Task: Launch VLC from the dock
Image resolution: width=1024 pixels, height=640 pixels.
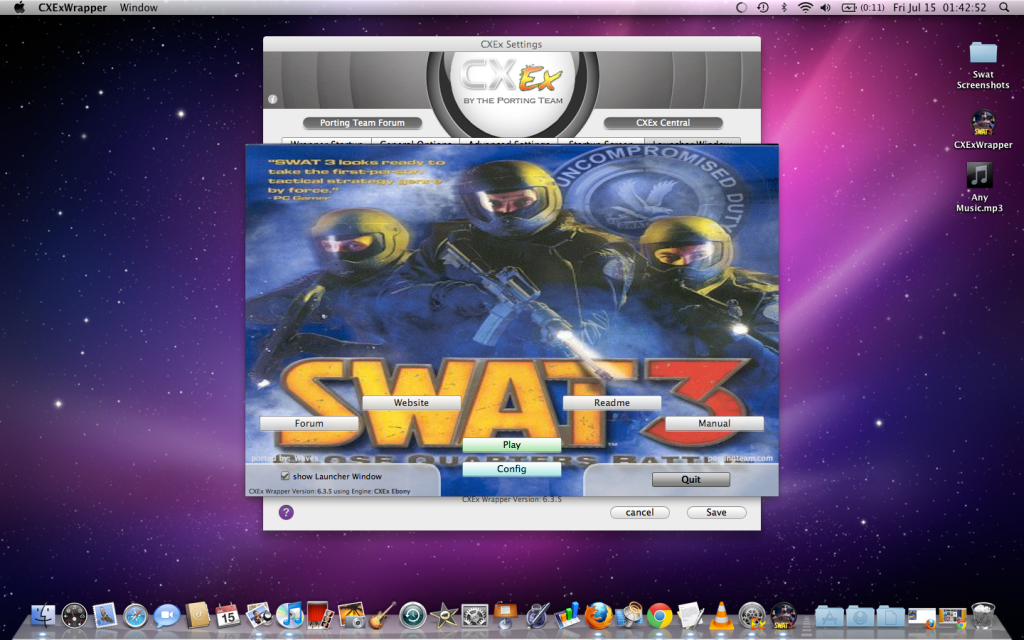Action: point(721,615)
